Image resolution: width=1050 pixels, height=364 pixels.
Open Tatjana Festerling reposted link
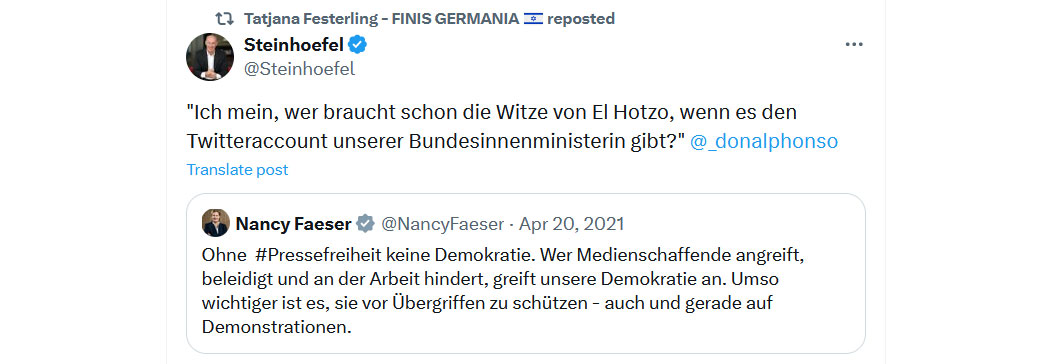[429, 18]
